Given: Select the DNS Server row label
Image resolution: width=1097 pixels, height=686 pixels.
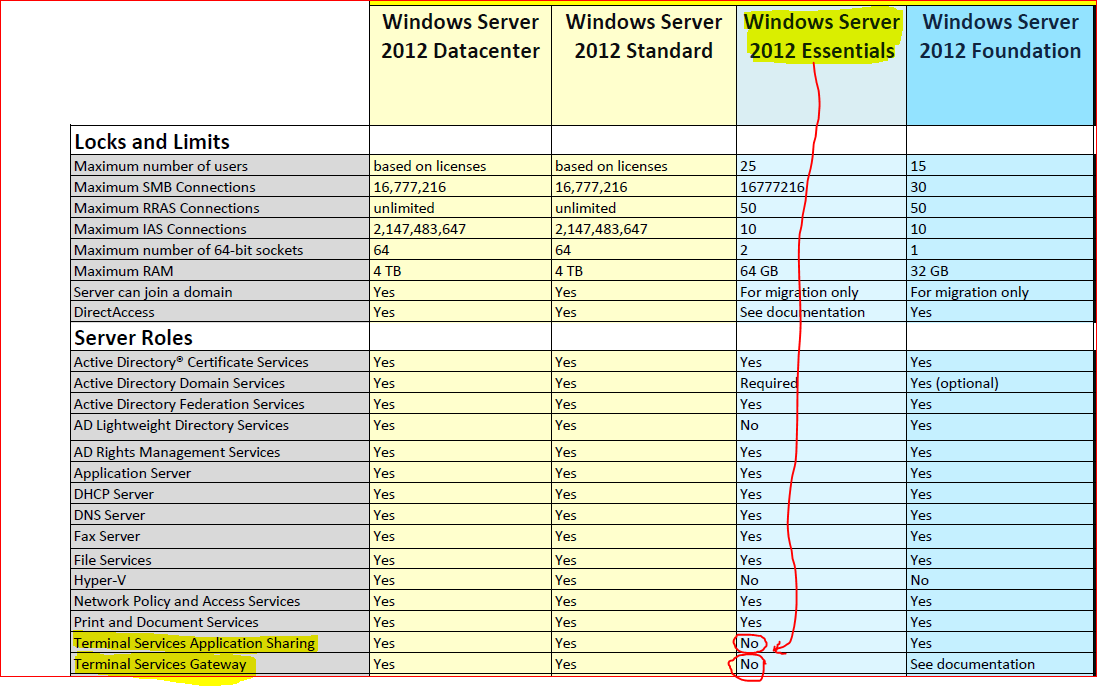Looking at the screenshot, I should click(109, 515).
